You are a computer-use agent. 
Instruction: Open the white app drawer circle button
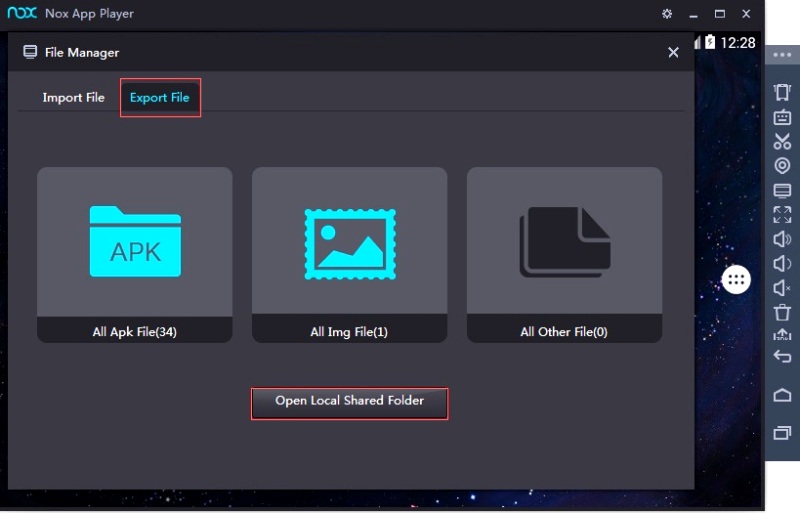click(x=736, y=279)
